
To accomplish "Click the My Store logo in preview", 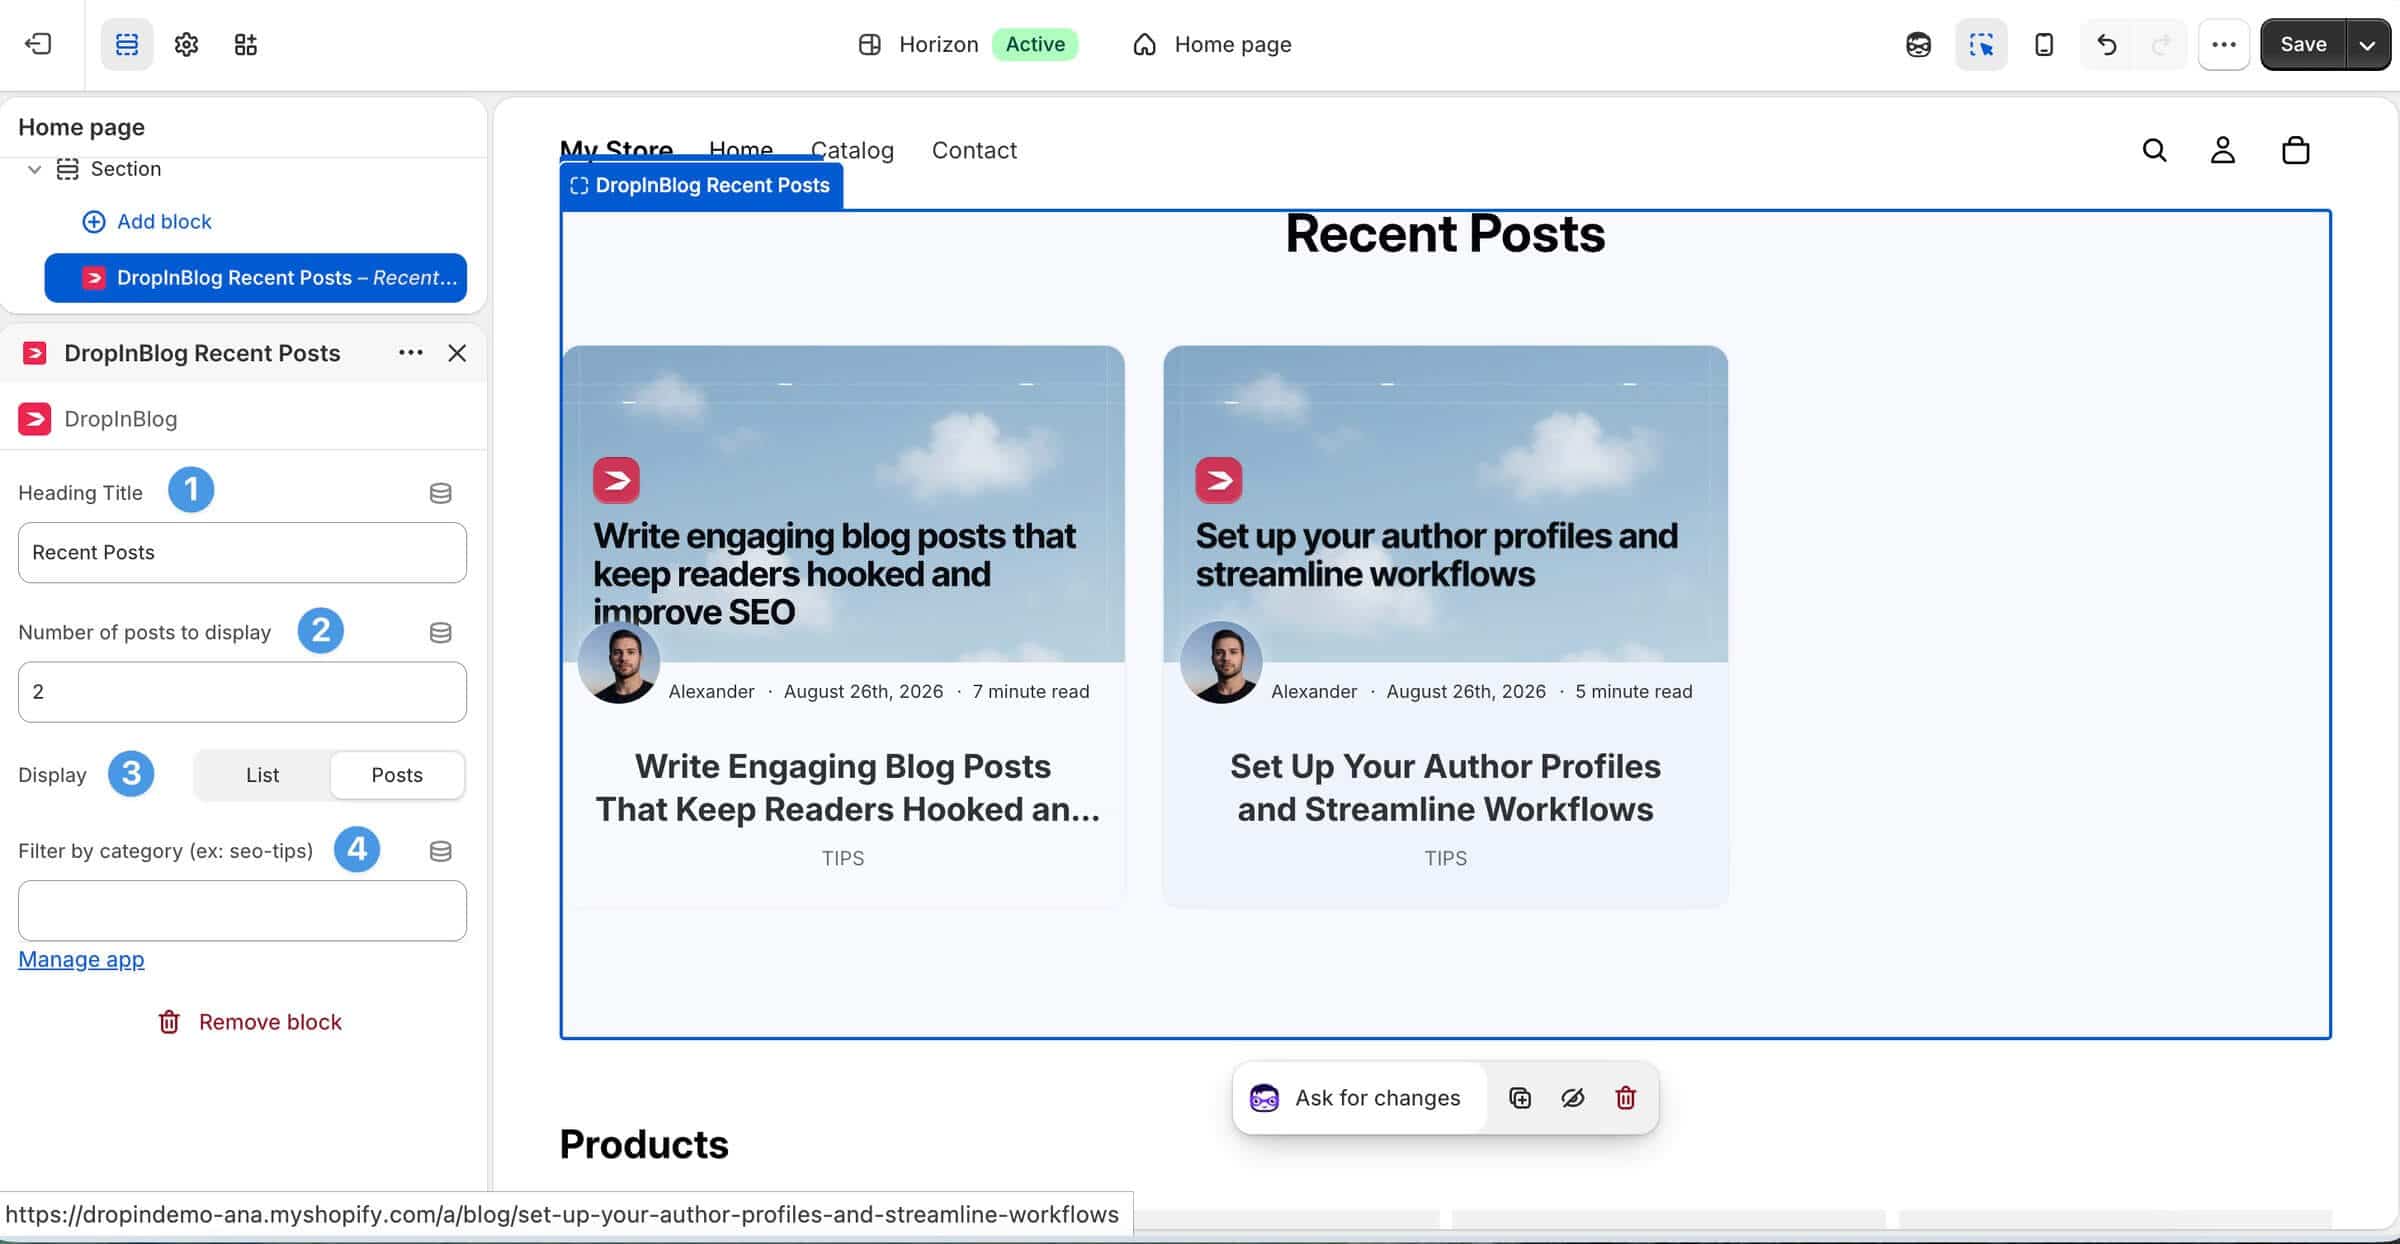I will [x=616, y=150].
